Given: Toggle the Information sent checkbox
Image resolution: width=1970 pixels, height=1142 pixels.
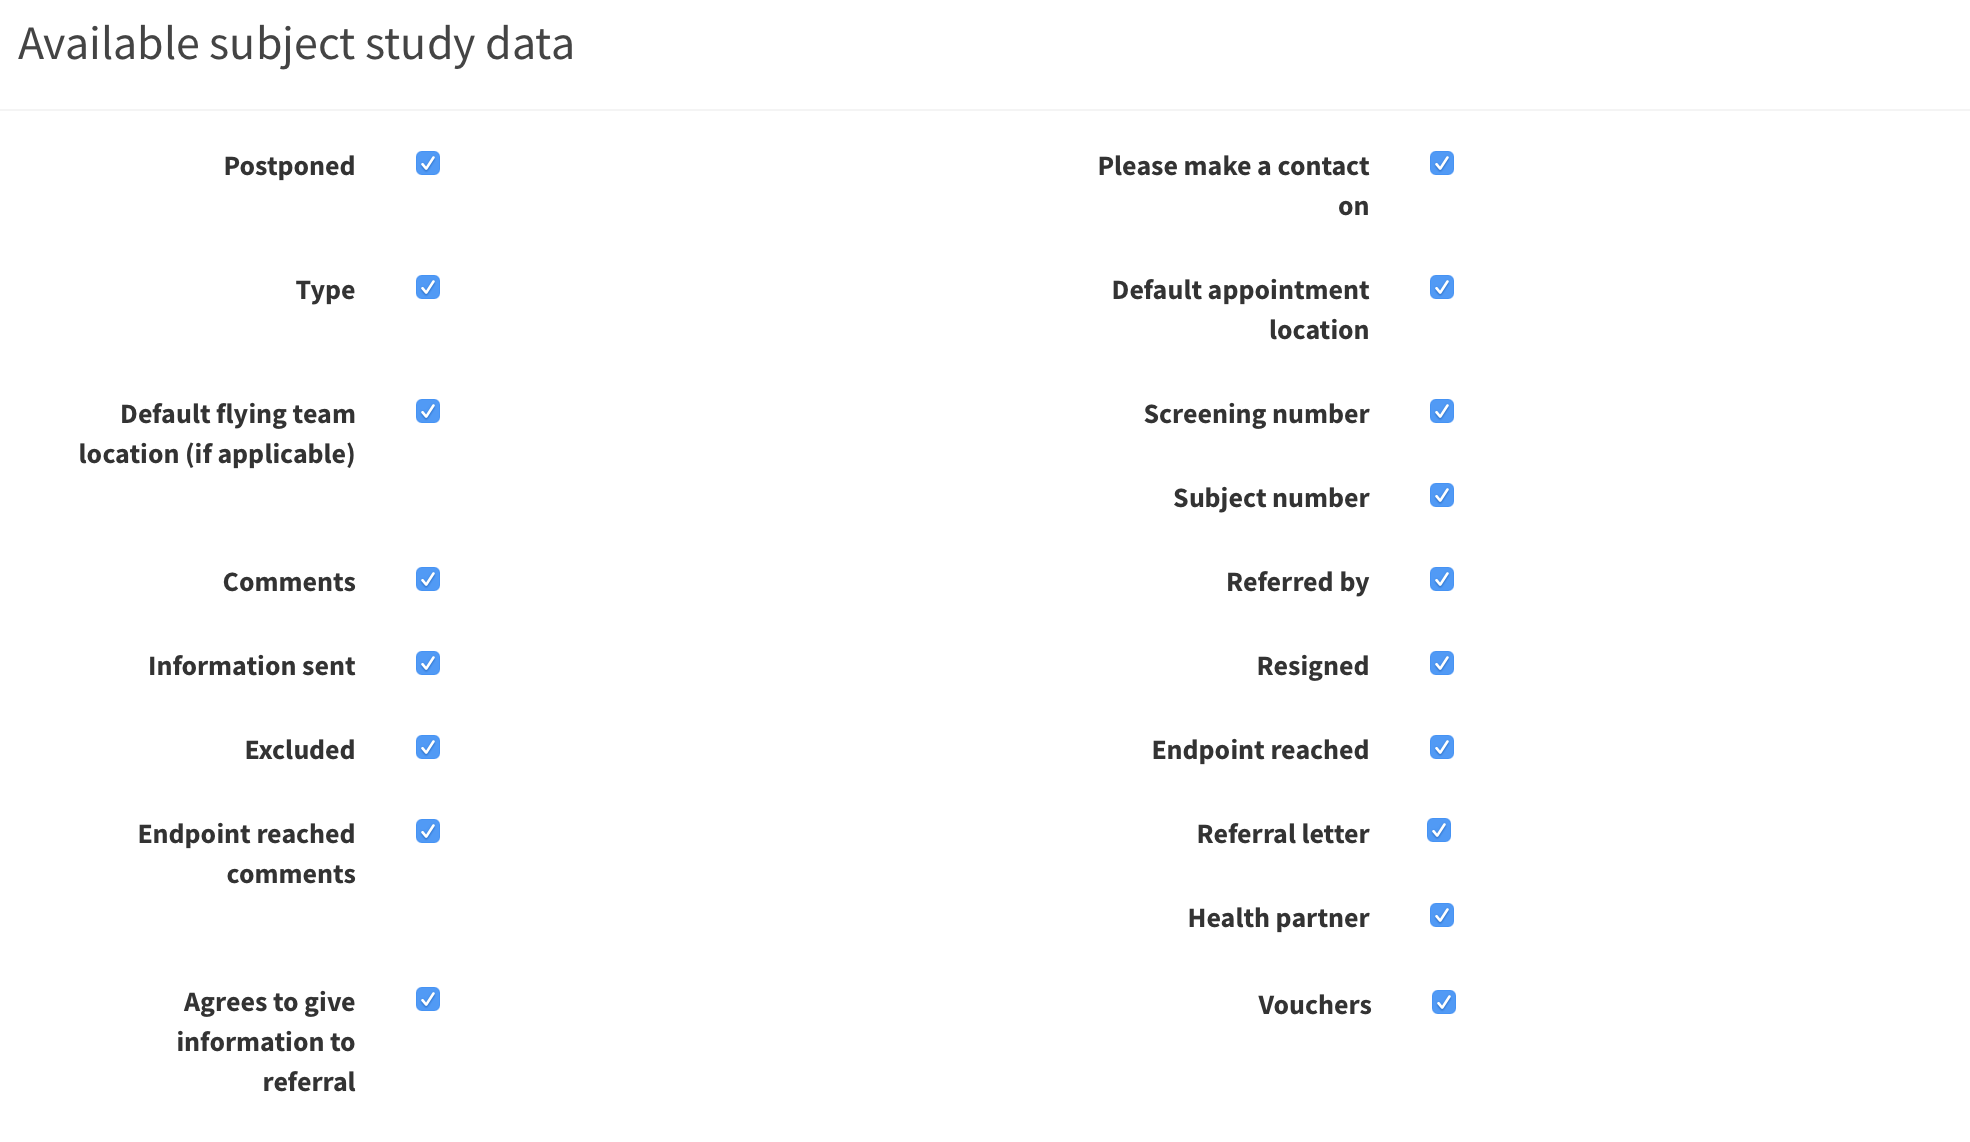Looking at the screenshot, I should (x=428, y=663).
